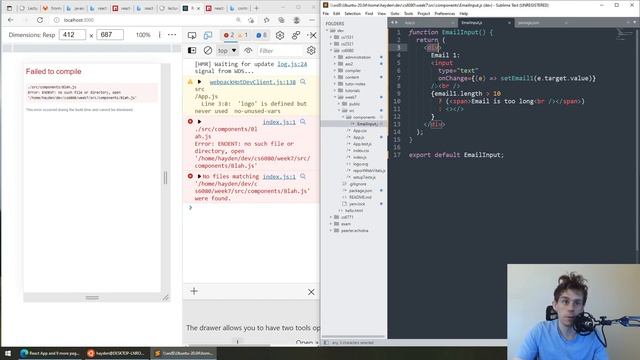Expand the first error message triangle
Image resolution: width=640 pixels, height=360 pixels.
pyautogui.click(x=200, y=122)
